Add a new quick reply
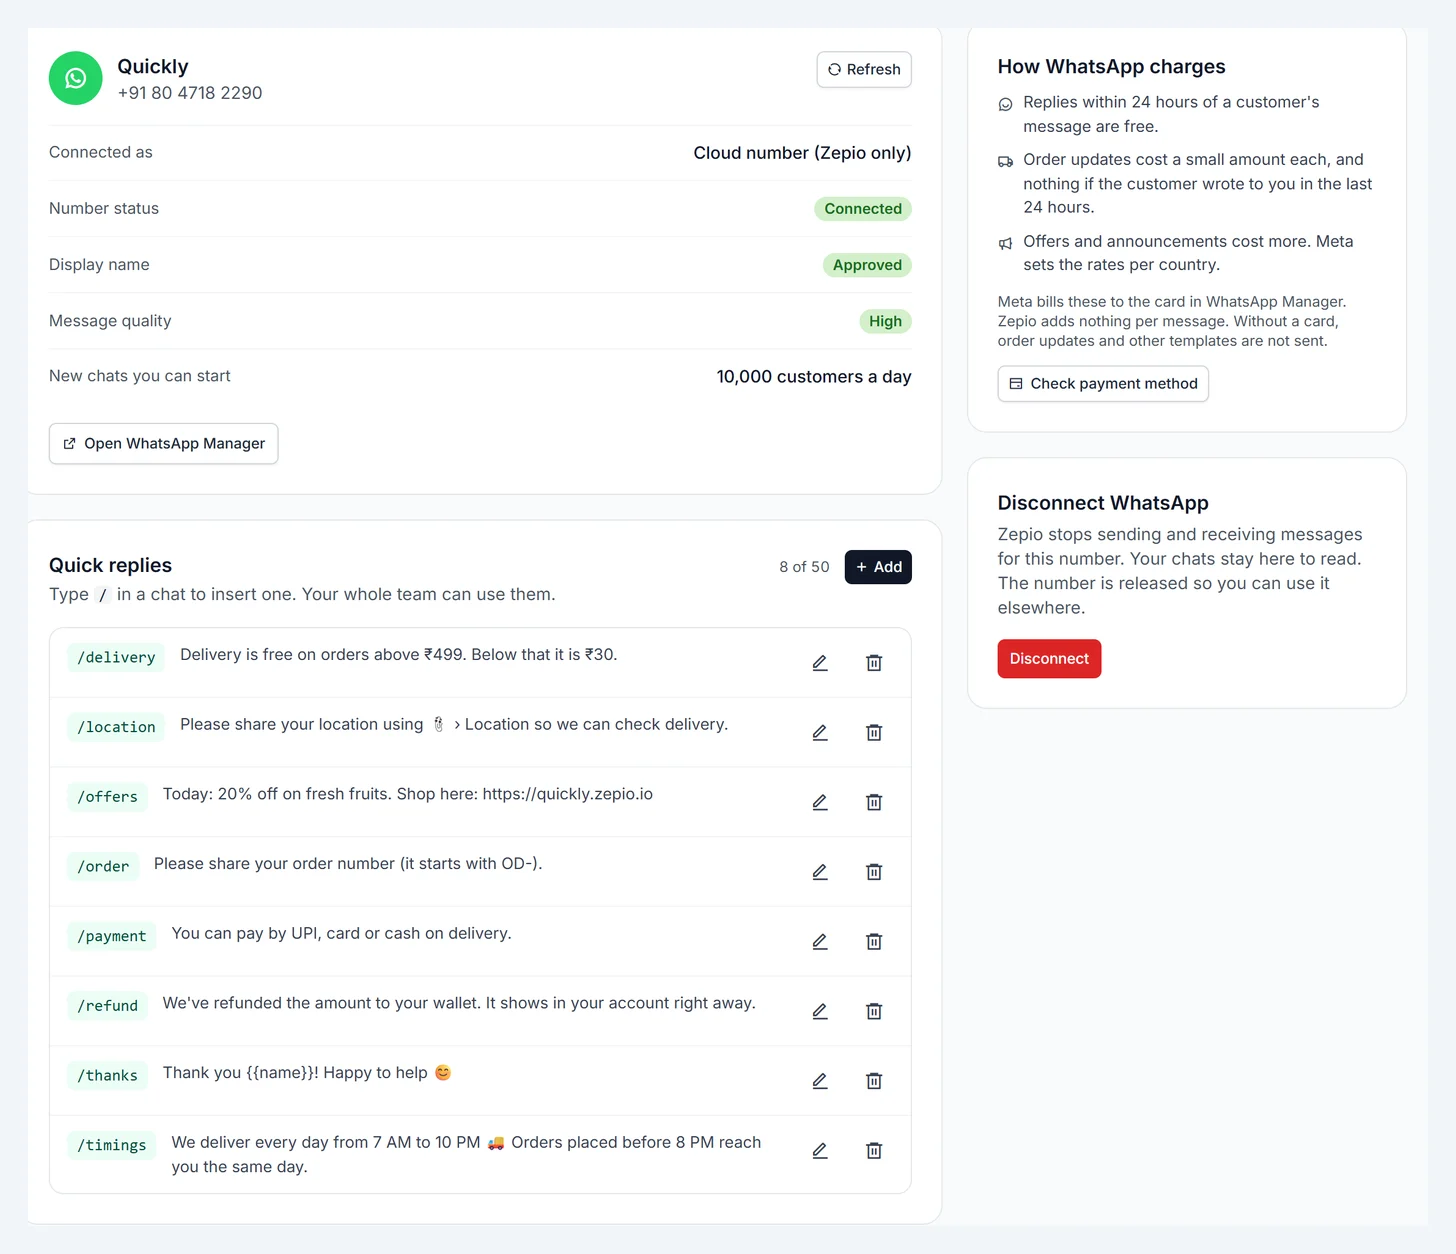Image resolution: width=1456 pixels, height=1254 pixels. click(x=878, y=567)
